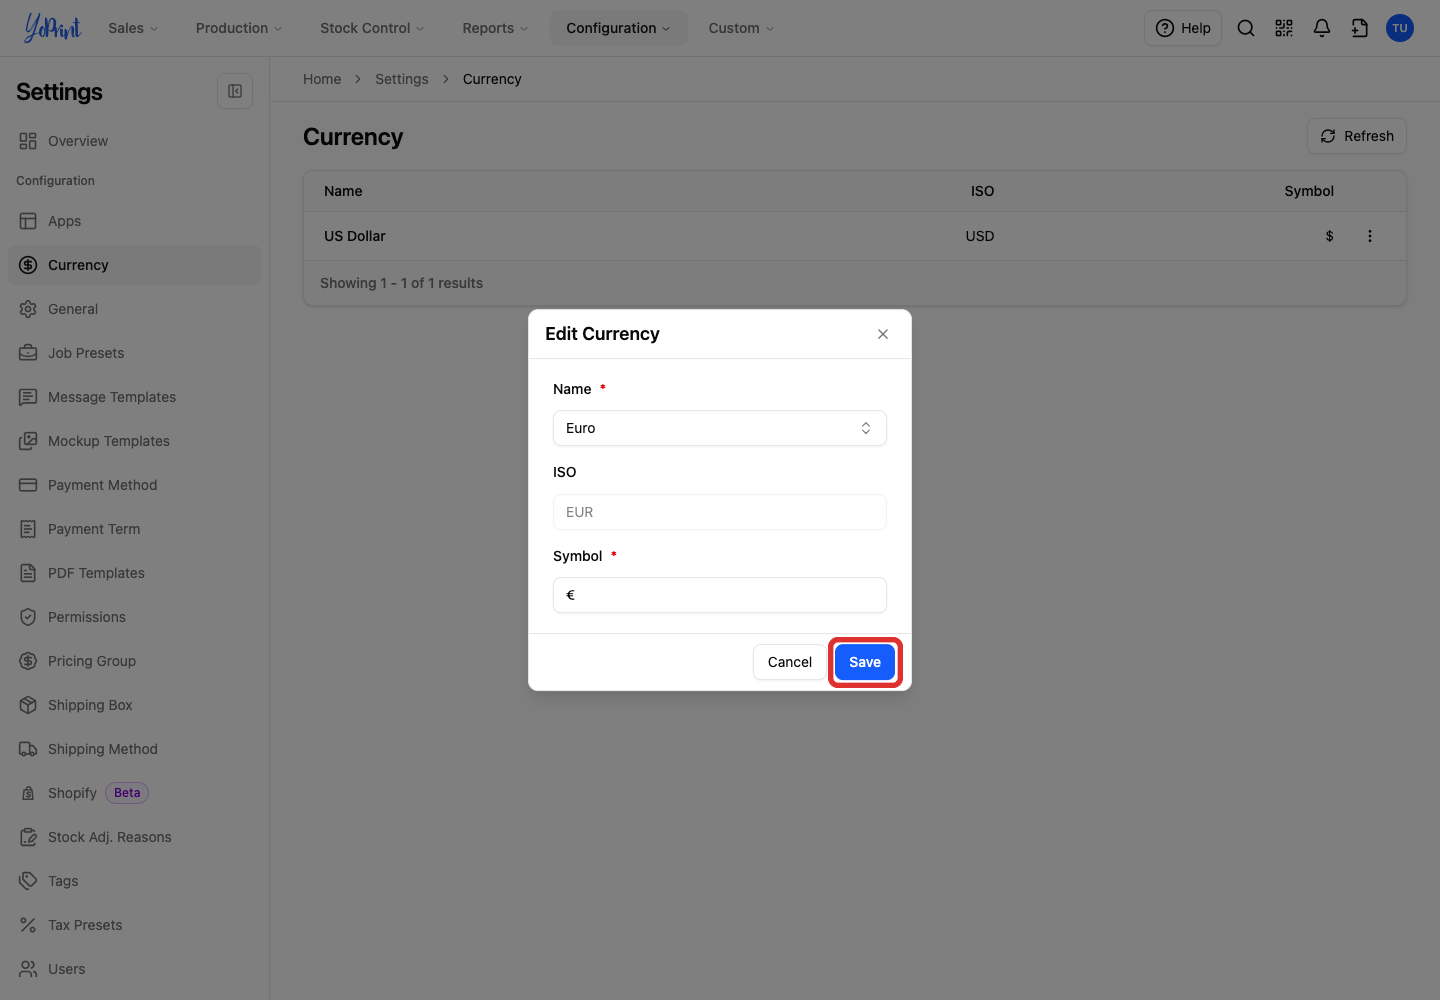Expand the Production menu
Viewport: 1440px width, 1000px height.
tap(239, 28)
